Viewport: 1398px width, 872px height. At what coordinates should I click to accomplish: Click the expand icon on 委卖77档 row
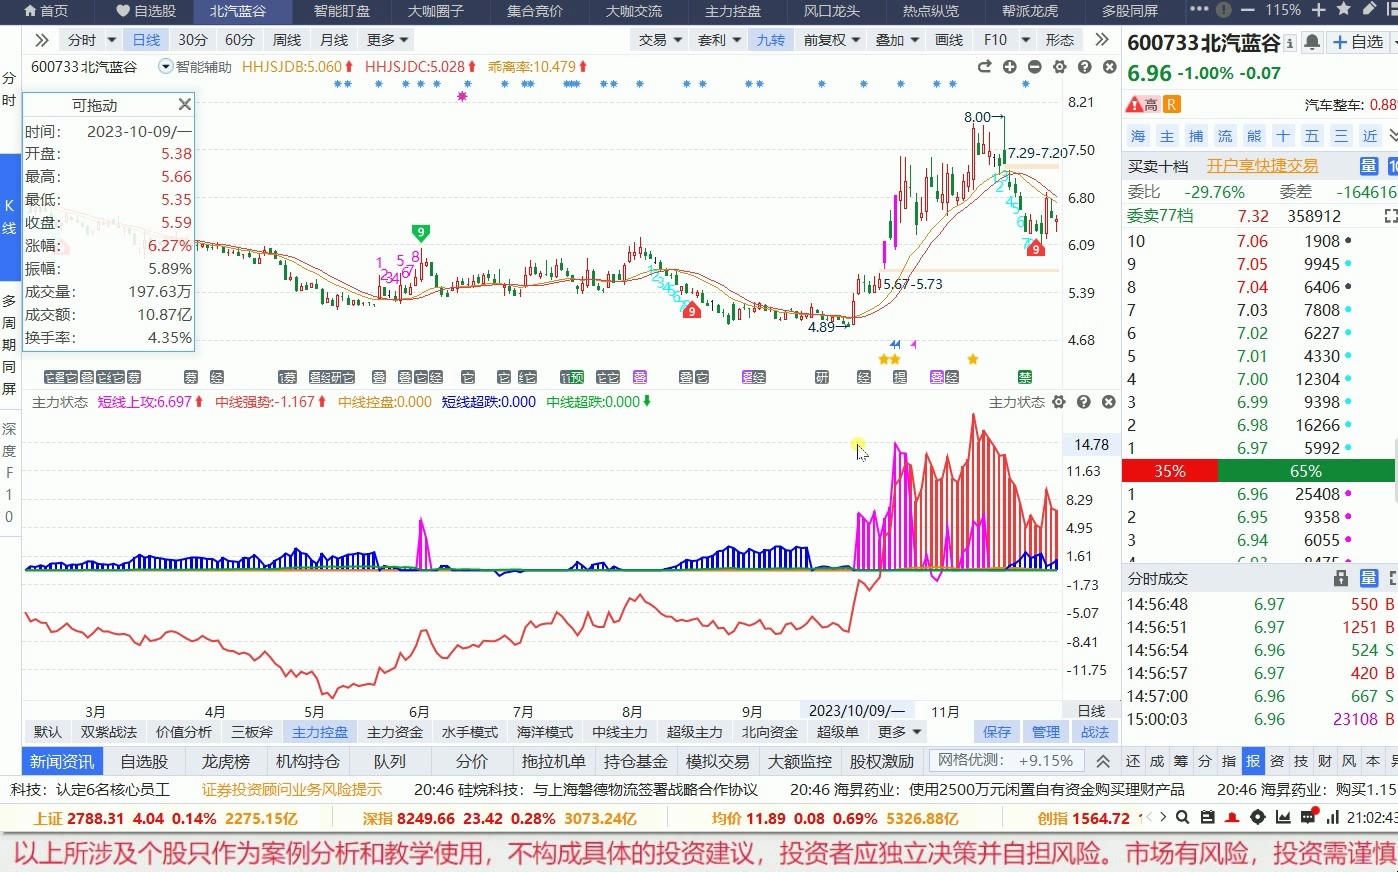[x=1390, y=216]
